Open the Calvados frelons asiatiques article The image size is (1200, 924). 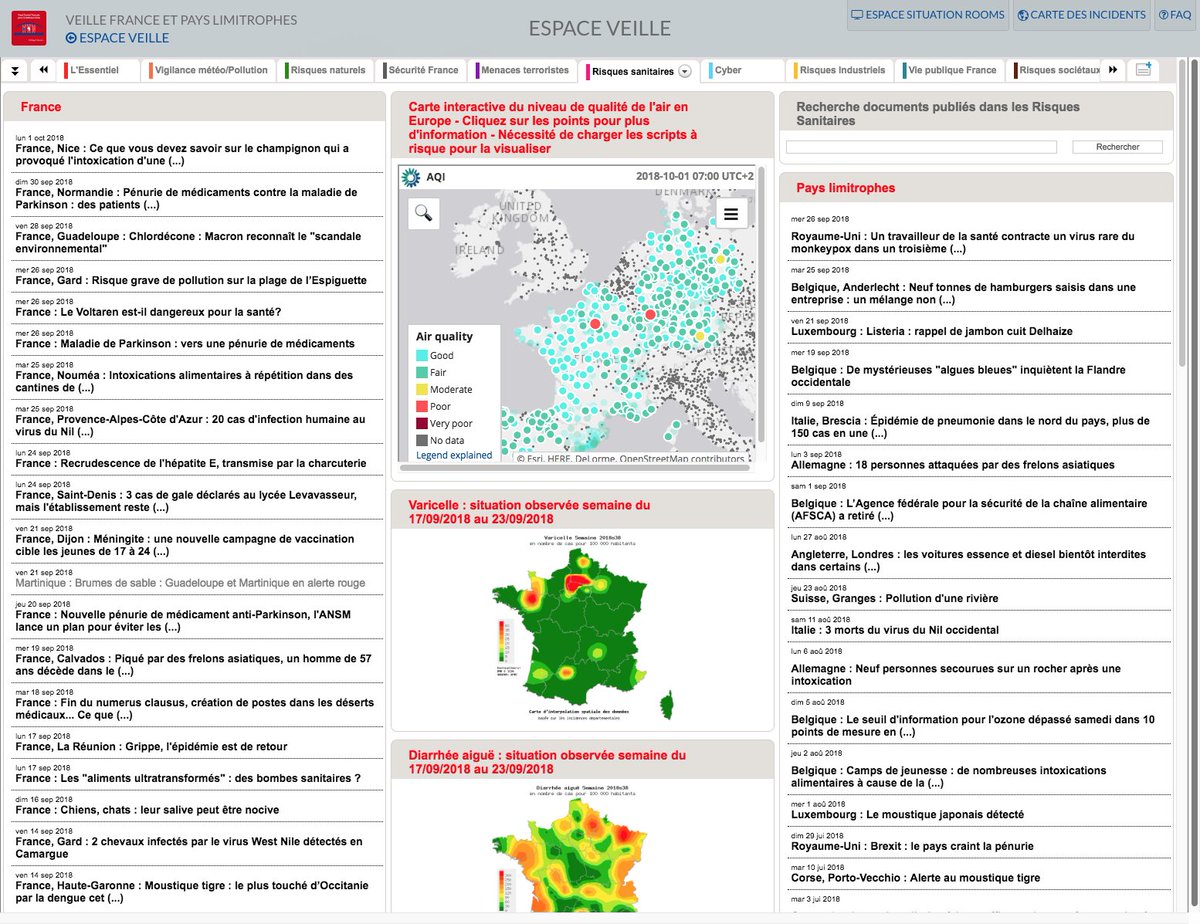click(x=193, y=665)
